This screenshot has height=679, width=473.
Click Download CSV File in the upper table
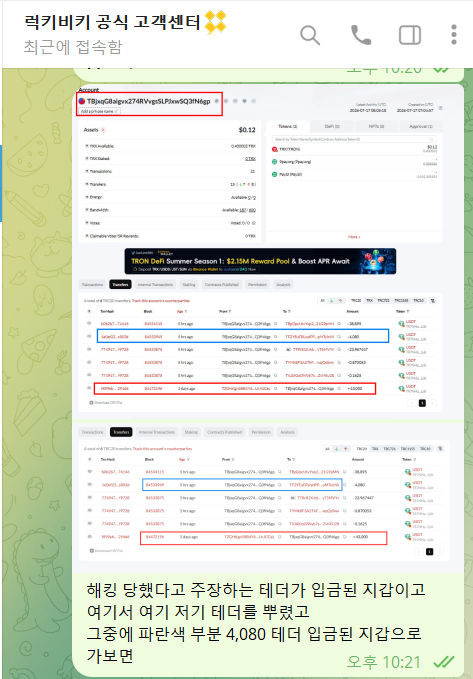106,403
